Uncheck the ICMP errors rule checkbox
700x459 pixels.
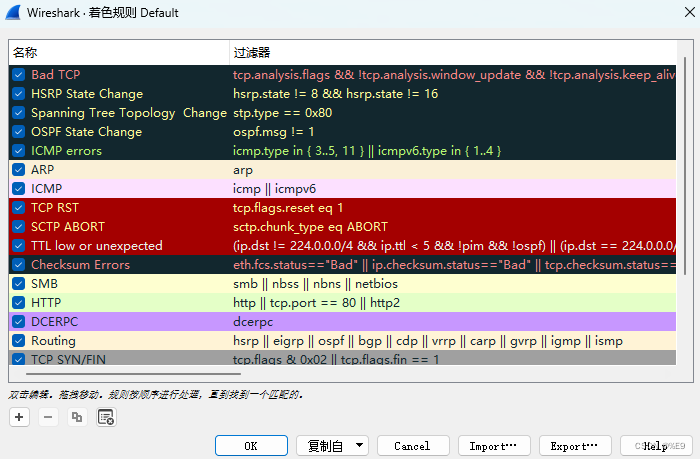click(x=18, y=150)
